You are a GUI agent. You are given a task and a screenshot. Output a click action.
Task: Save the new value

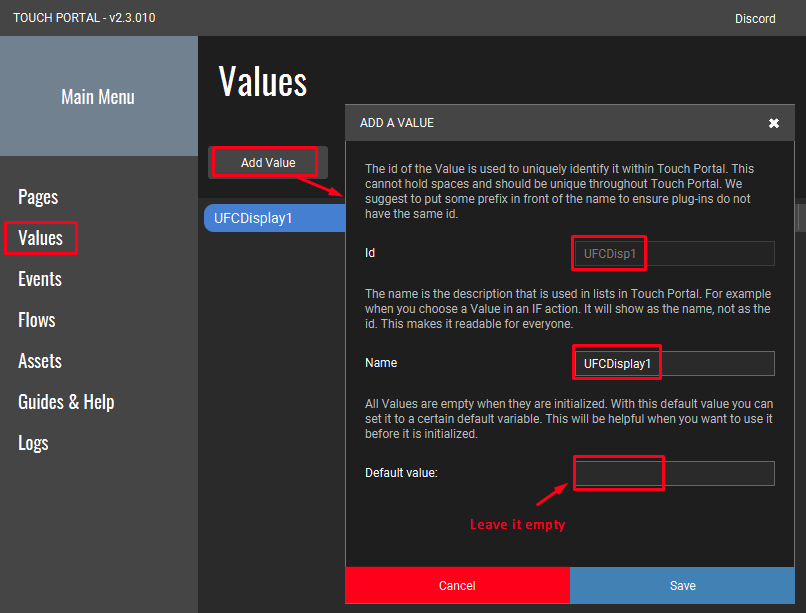coord(683,585)
